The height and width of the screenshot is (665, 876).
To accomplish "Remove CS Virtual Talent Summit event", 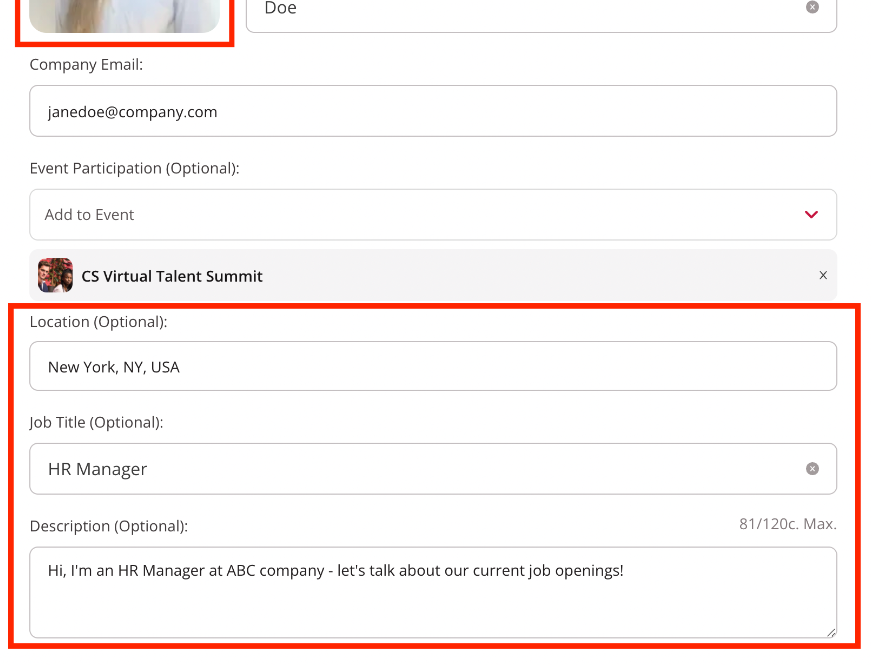I will [823, 275].
